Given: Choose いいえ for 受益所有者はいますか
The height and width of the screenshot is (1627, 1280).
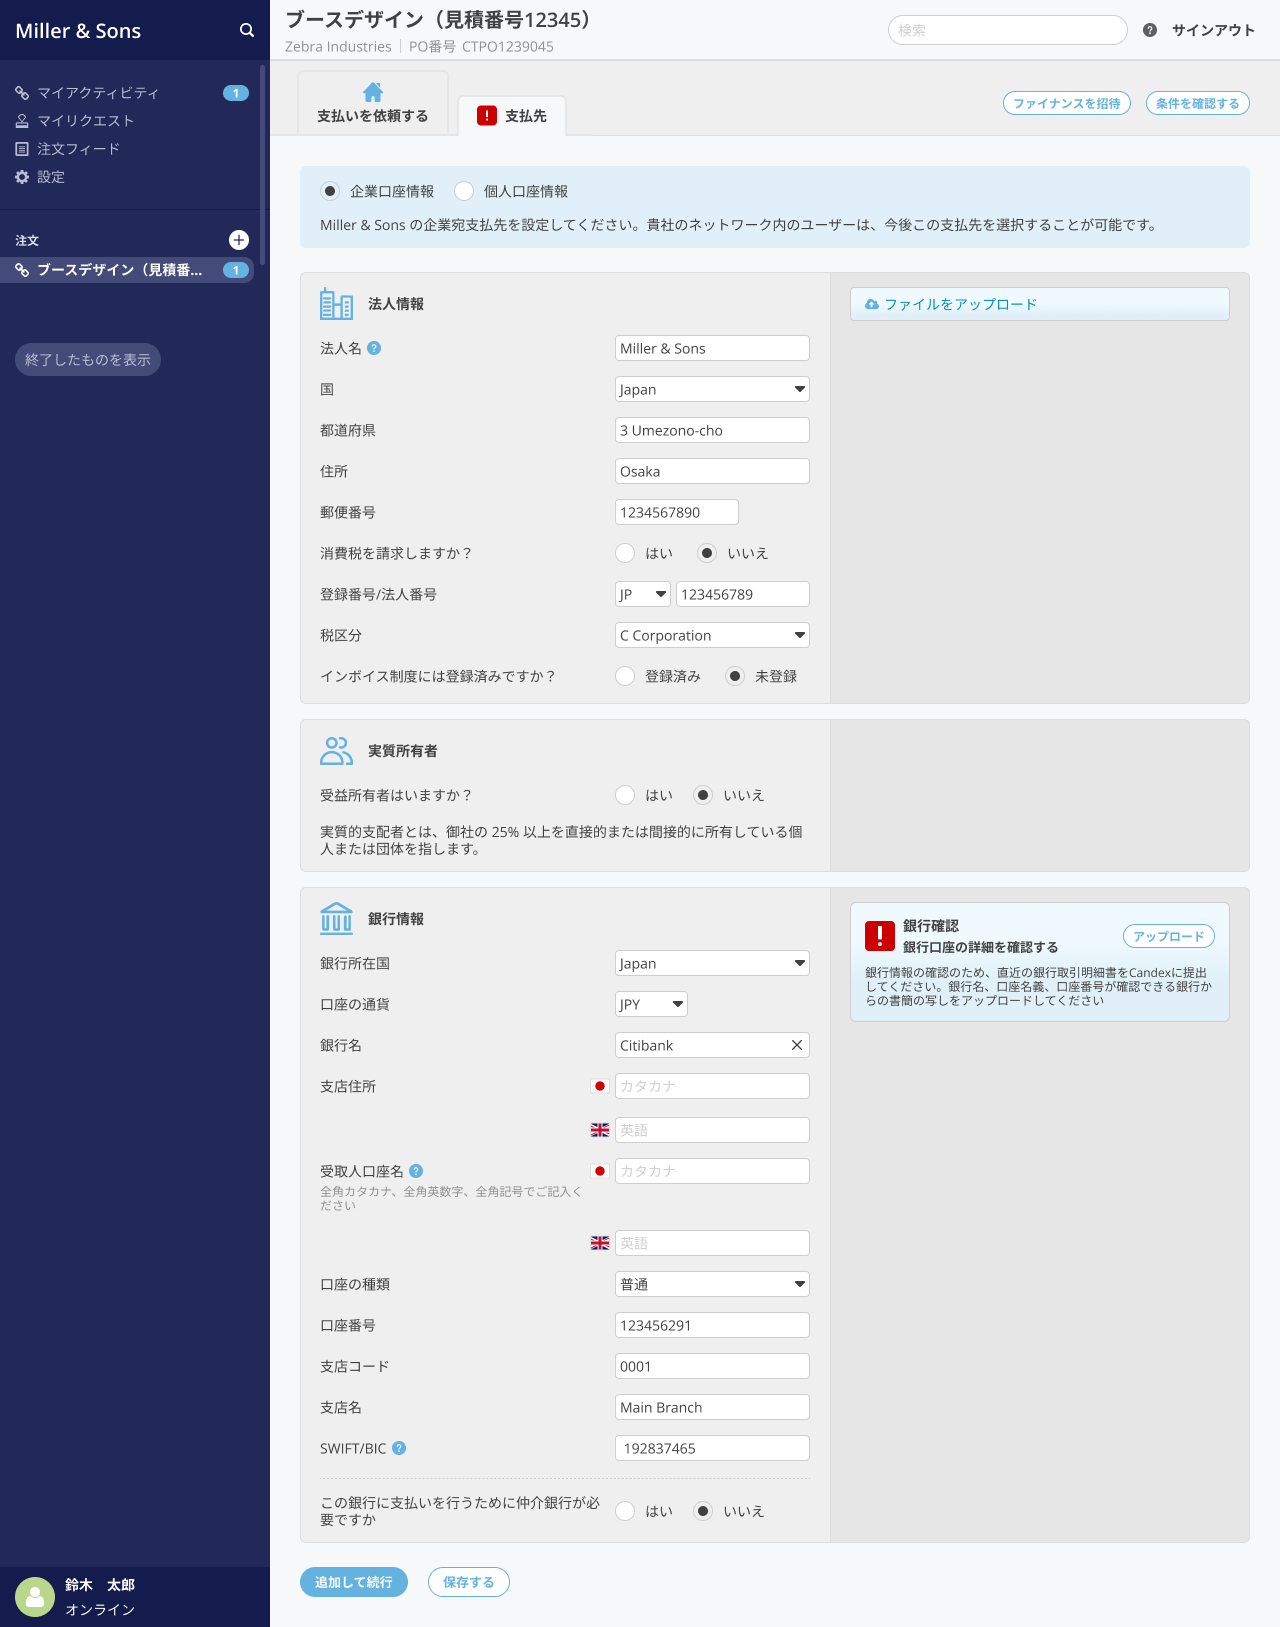Looking at the screenshot, I should pos(703,795).
